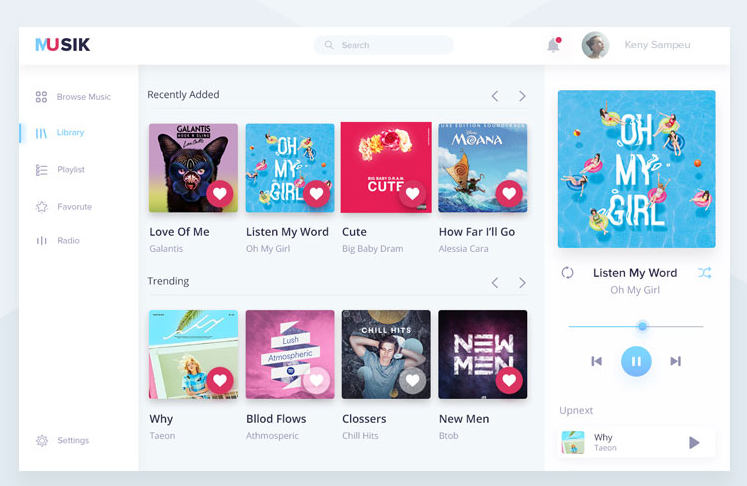This screenshot has width=747, height=486.
Task: Like the Bllod Flows album
Action: coord(316,380)
